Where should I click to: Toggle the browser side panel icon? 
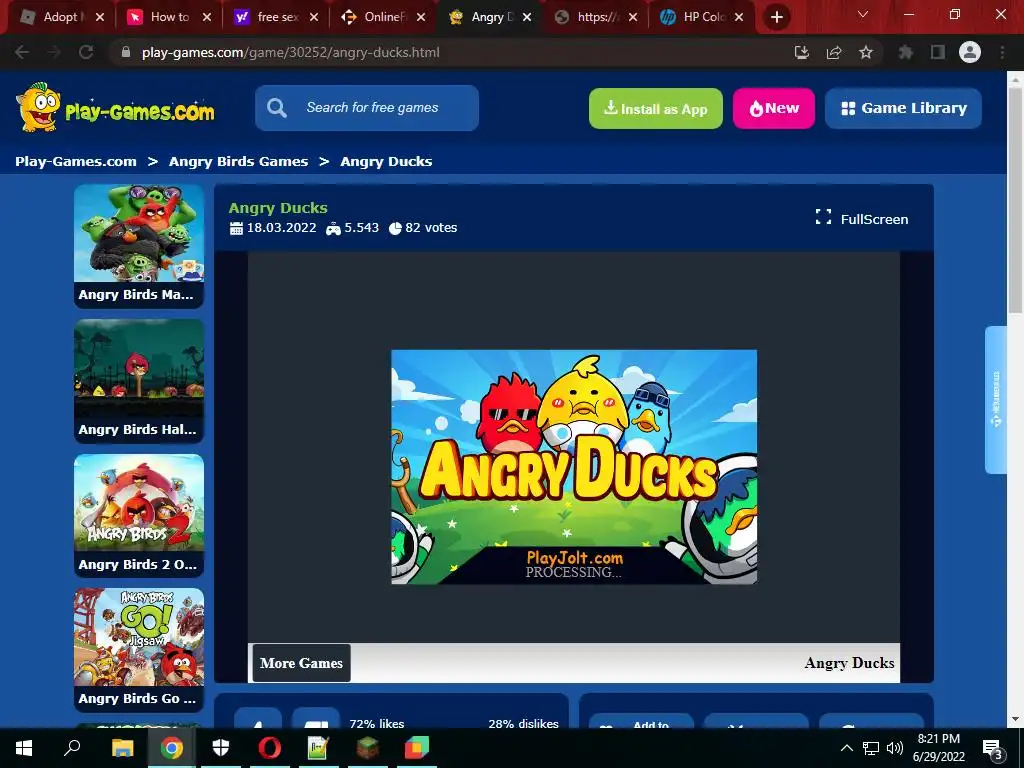coord(938,52)
